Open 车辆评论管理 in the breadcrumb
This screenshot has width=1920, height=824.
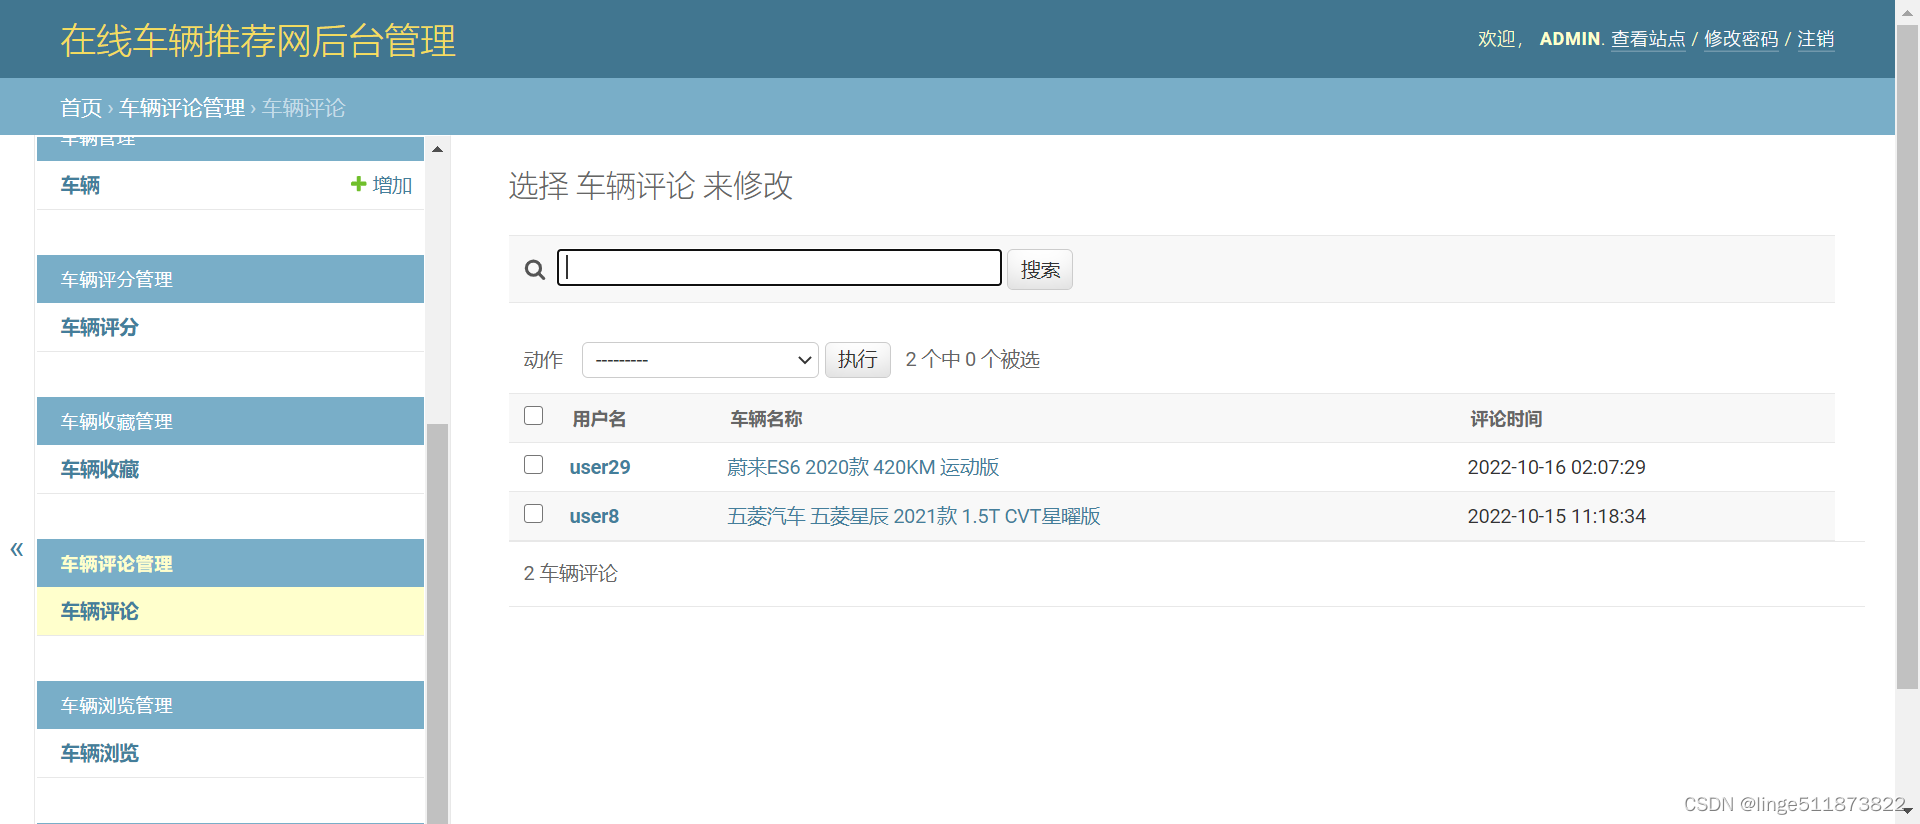182,108
